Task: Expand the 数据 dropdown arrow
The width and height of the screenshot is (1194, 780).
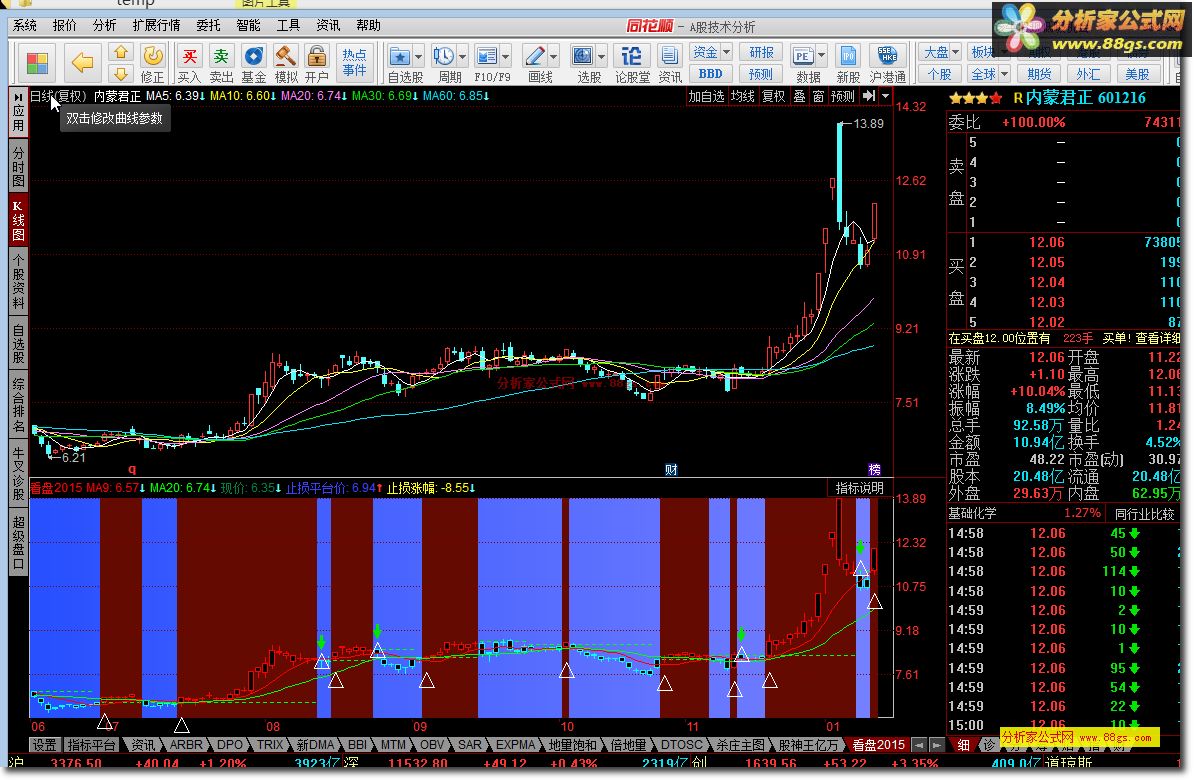Action: [x=821, y=56]
